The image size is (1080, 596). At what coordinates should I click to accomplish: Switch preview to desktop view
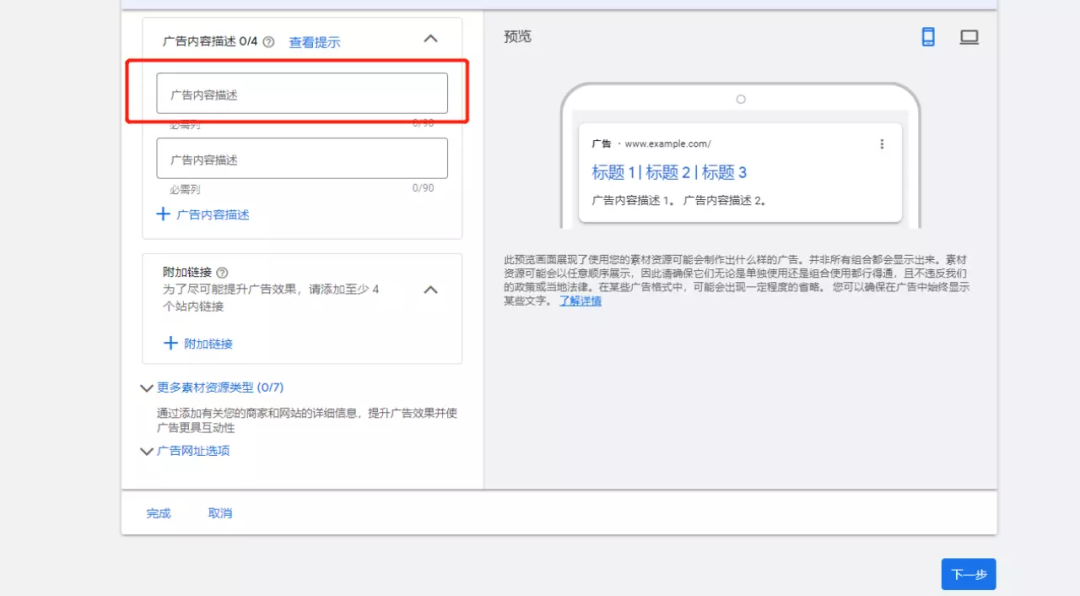coord(968,36)
